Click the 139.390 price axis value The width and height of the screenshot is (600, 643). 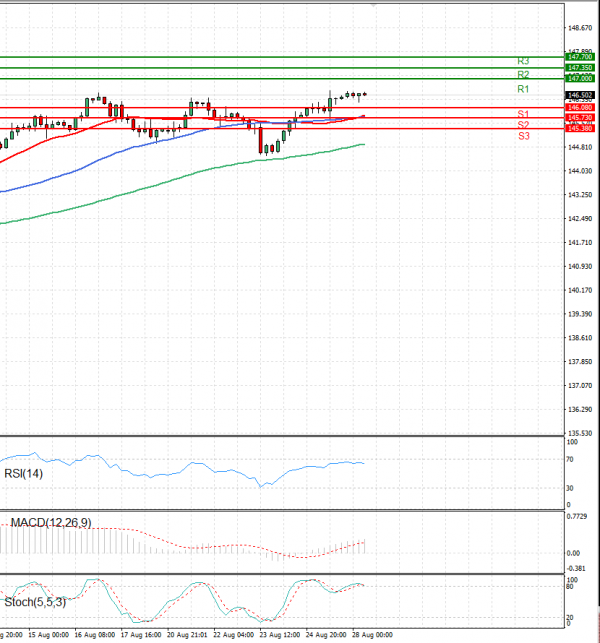(x=580, y=314)
